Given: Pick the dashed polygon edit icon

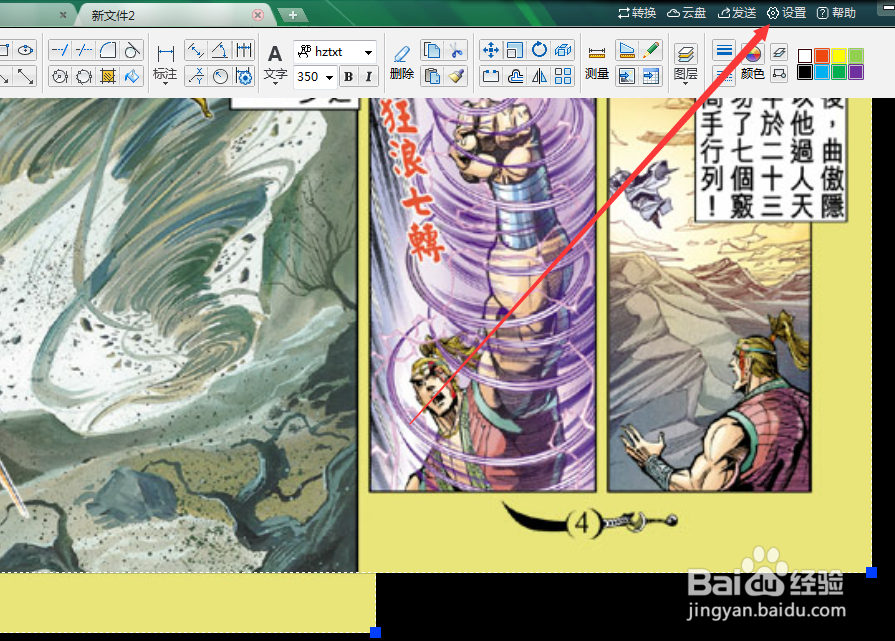Looking at the screenshot, I should click(x=84, y=76).
